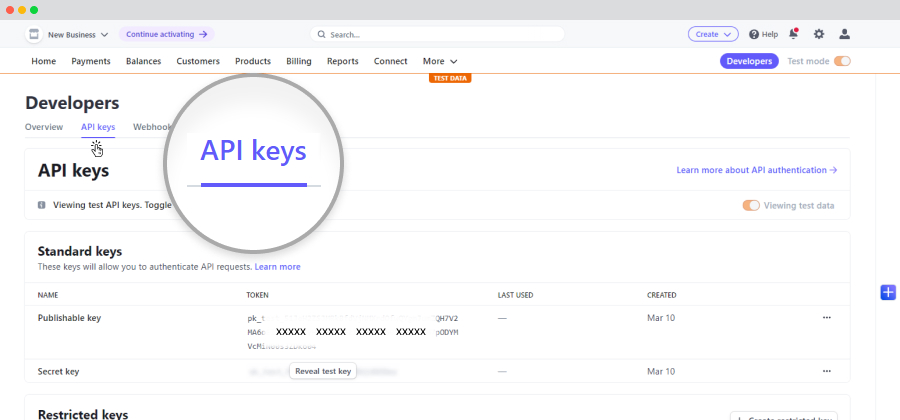Screen dimensions: 900x420
Task: Open the Create dropdown
Action: [713, 34]
